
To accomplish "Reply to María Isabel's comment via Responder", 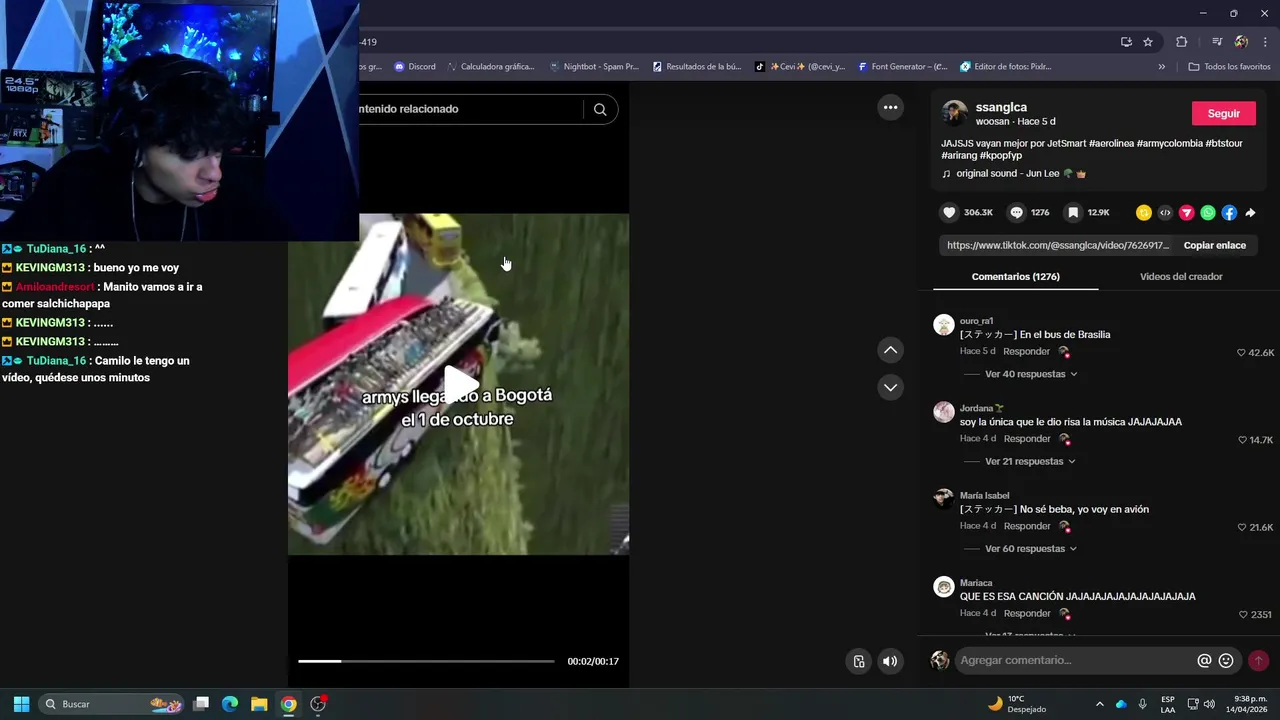I will [x=1027, y=526].
